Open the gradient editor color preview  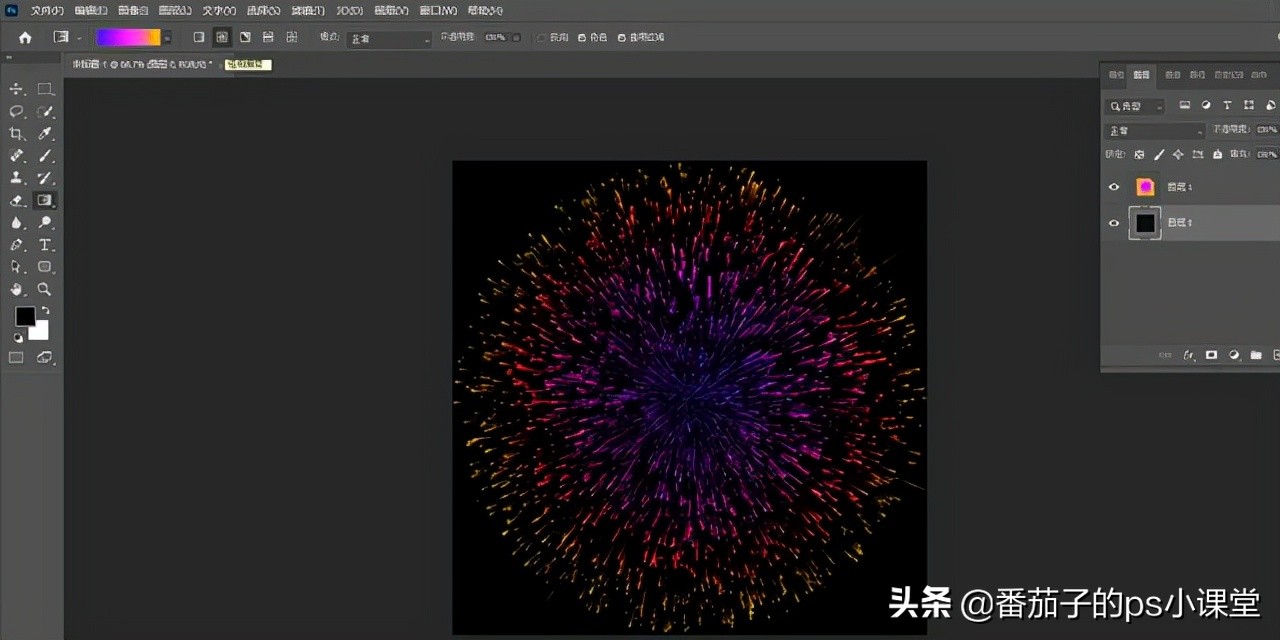[x=128, y=36]
